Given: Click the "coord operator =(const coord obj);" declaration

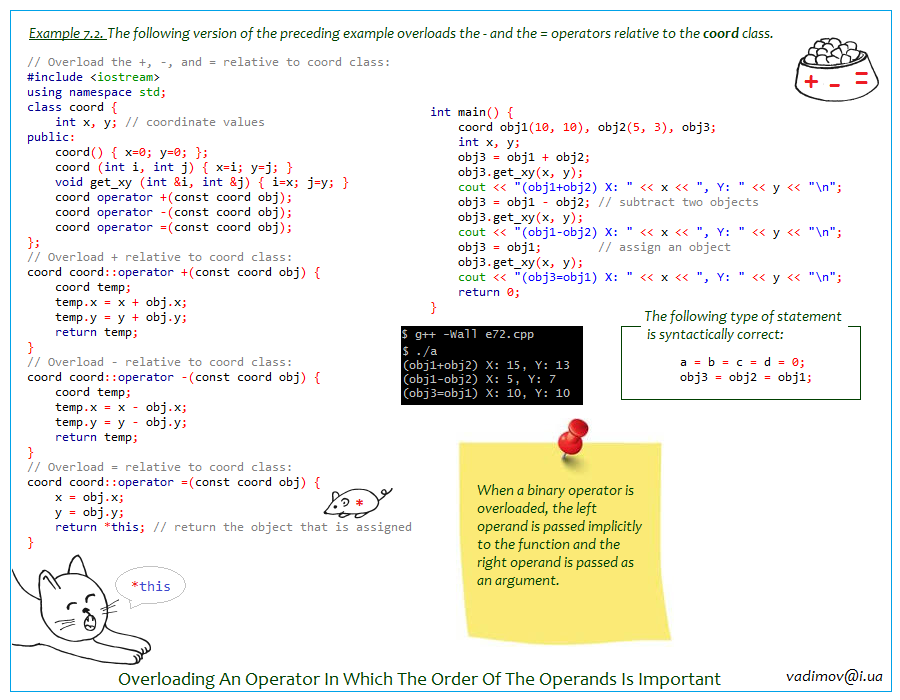Looking at the screenshot, I should pos(173,227).
